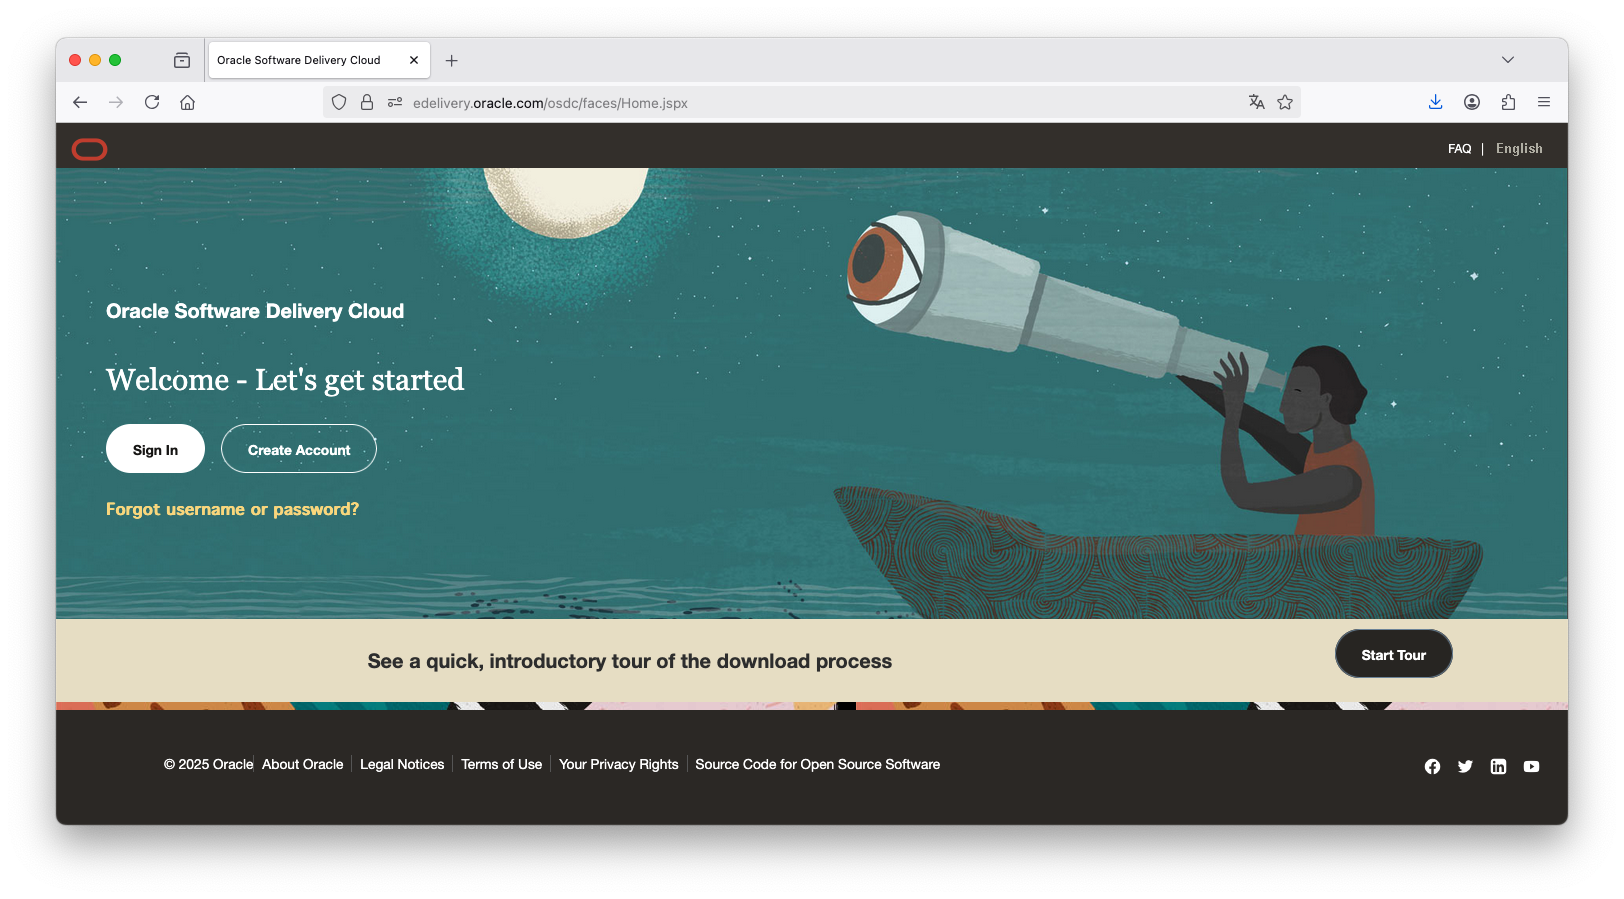Open Forgot username or password link
This screenshot has width=1624, height=899.
[232, 509]
